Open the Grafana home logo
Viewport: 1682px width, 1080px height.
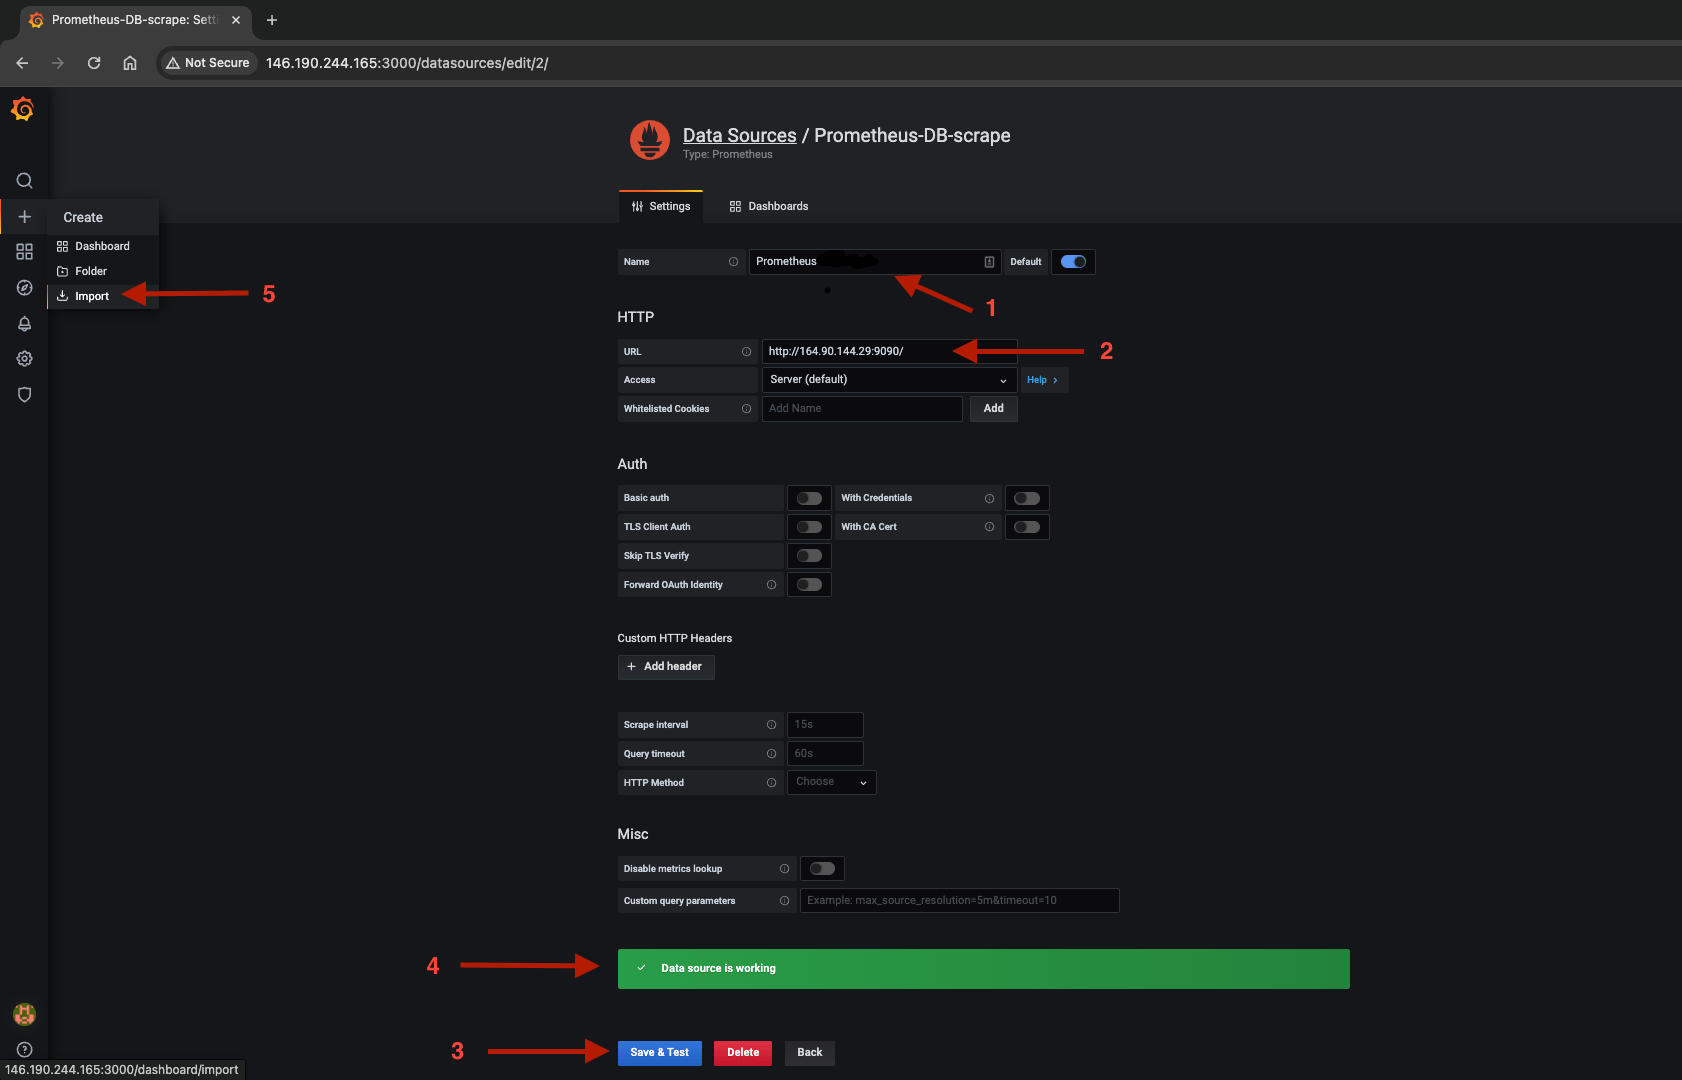pyautogui.click(x=23, y=109)
